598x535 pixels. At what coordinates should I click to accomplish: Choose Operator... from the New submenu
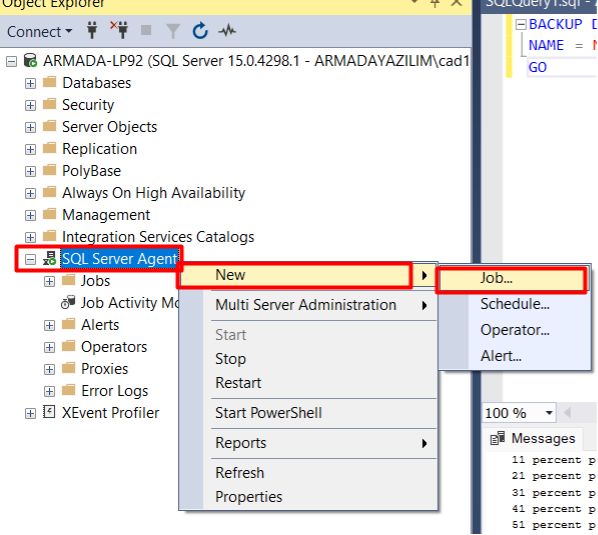514,330
